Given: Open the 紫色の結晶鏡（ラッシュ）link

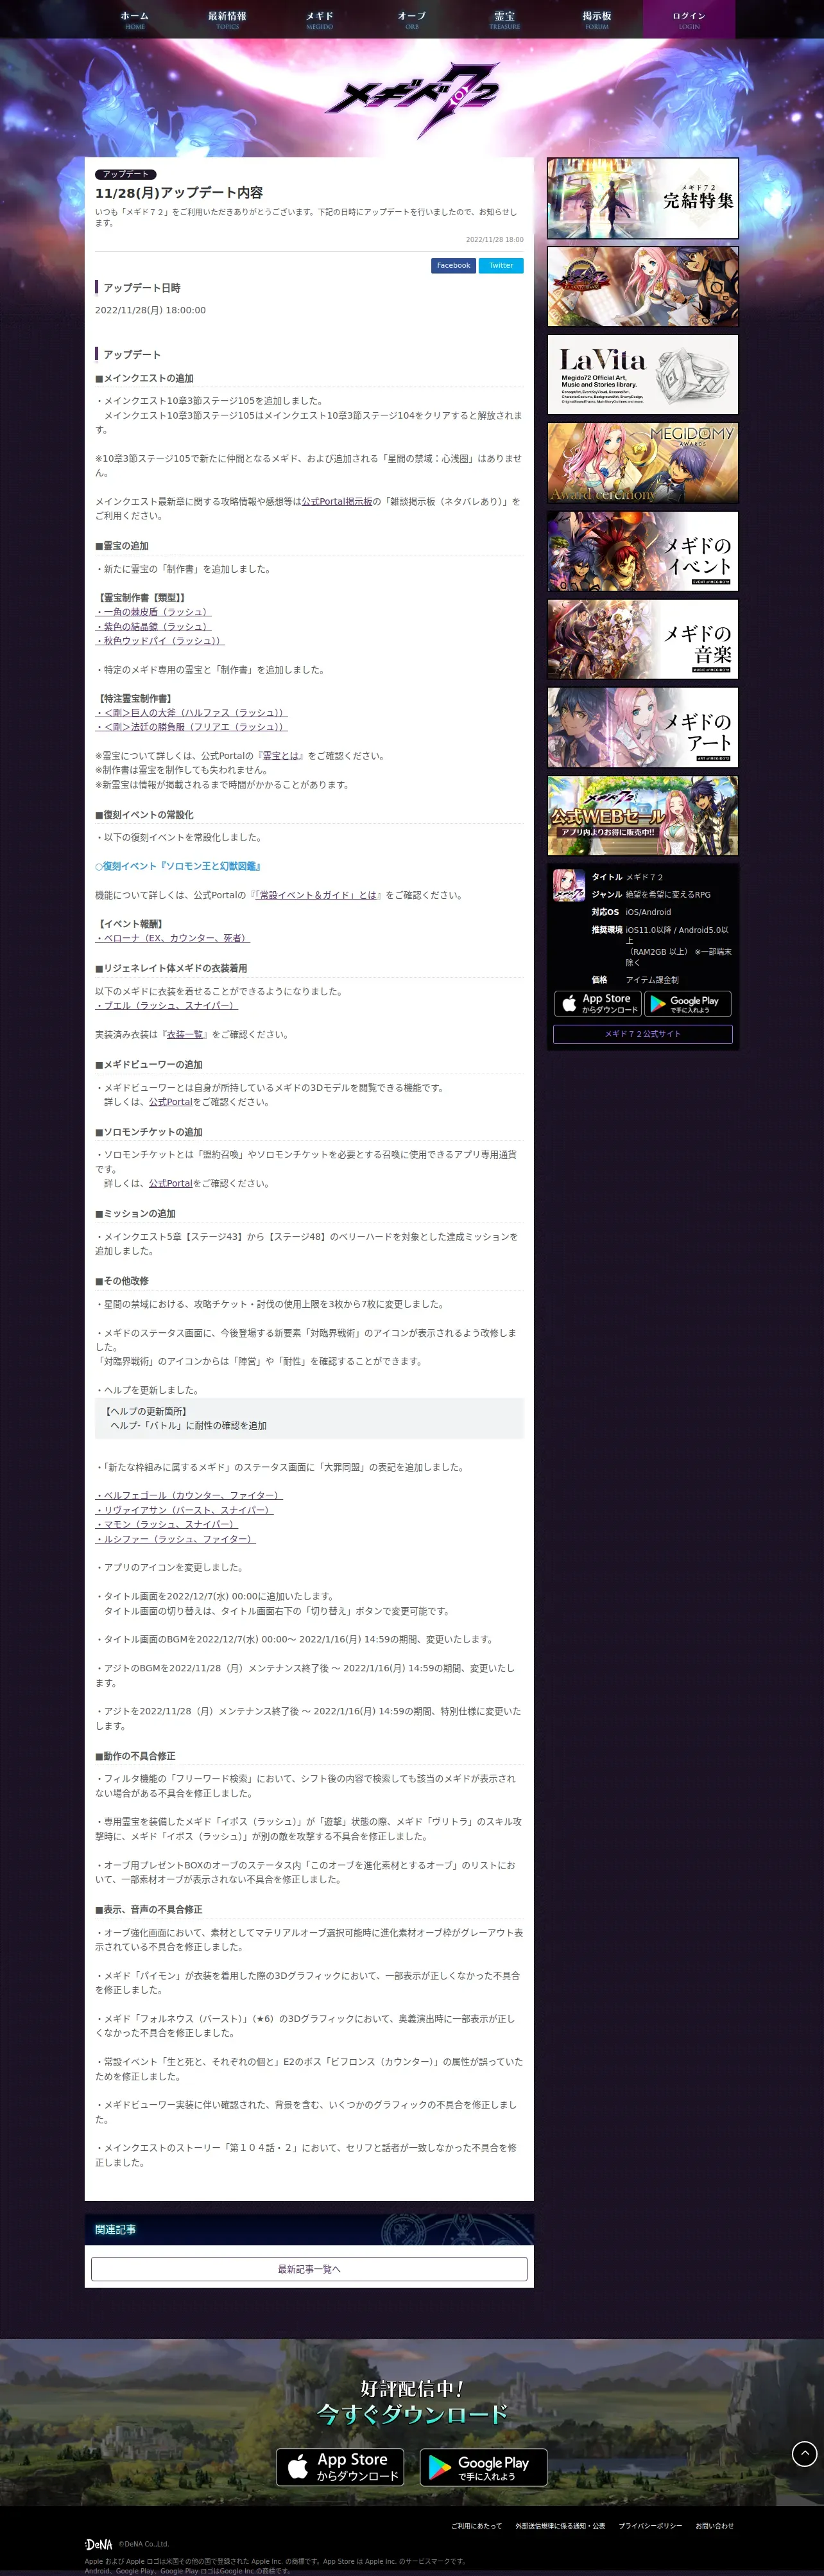Looking at the screenshot, I should (153, 626).
